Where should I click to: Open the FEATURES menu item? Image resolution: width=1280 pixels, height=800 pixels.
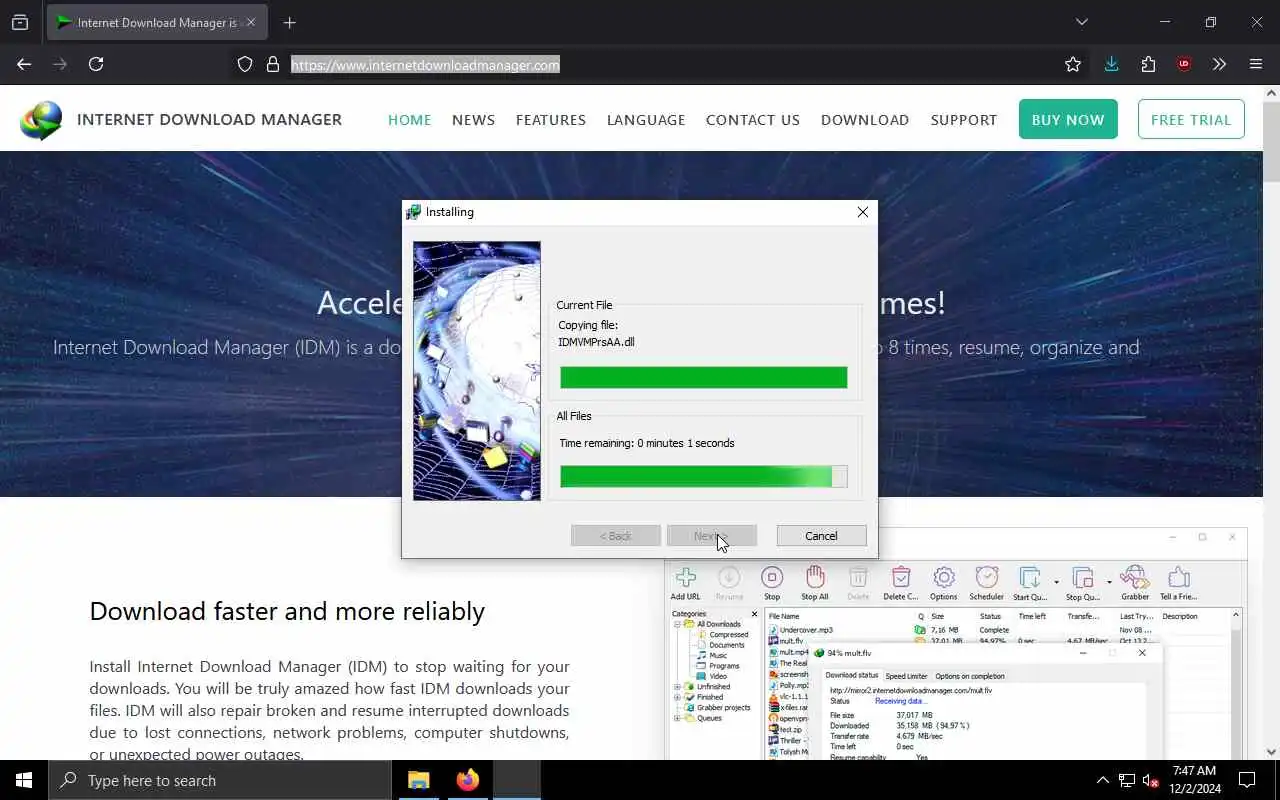tap(551, 119)
